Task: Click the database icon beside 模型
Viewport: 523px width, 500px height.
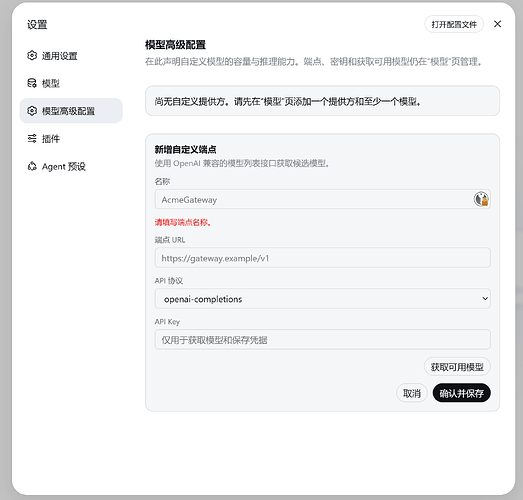Action: pos(32,83)
